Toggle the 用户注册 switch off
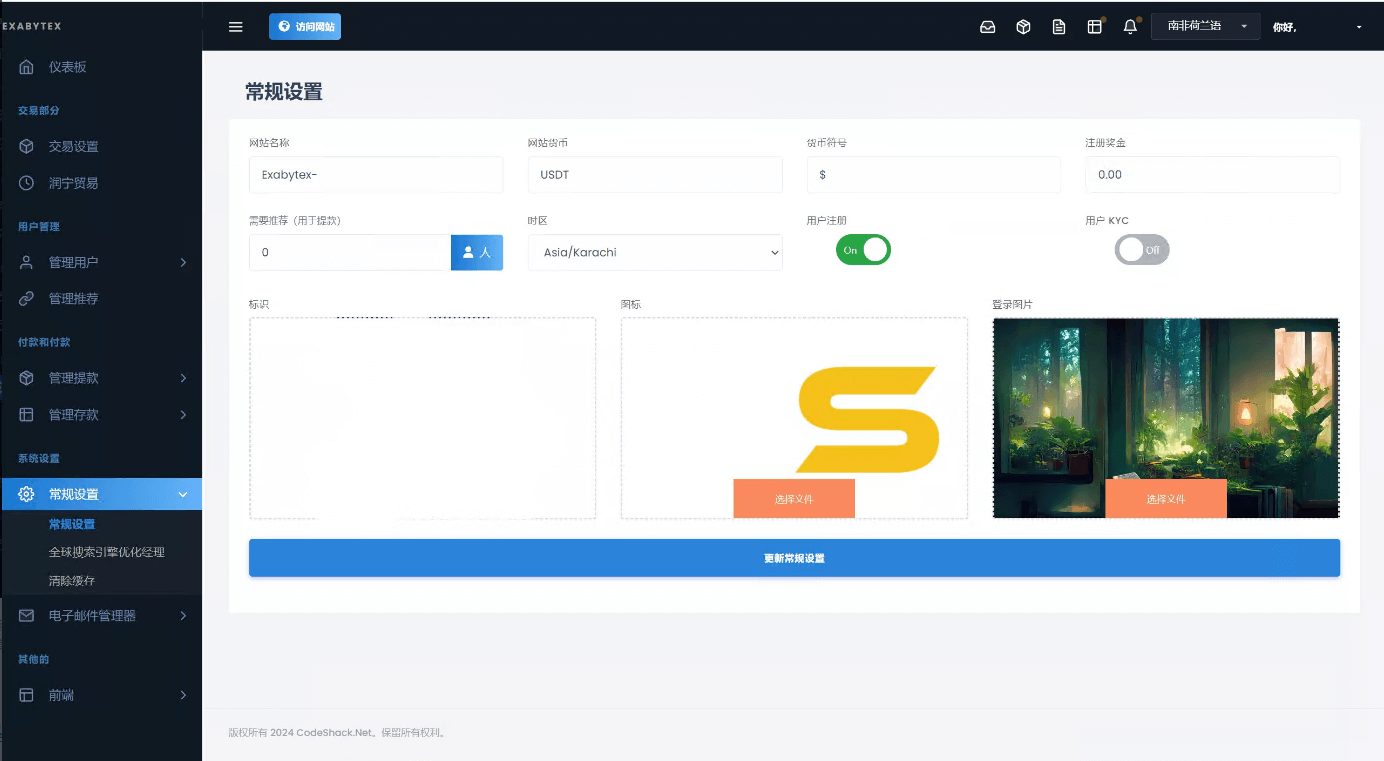This screenshot has width=1384, height=761. coord(863,250)
